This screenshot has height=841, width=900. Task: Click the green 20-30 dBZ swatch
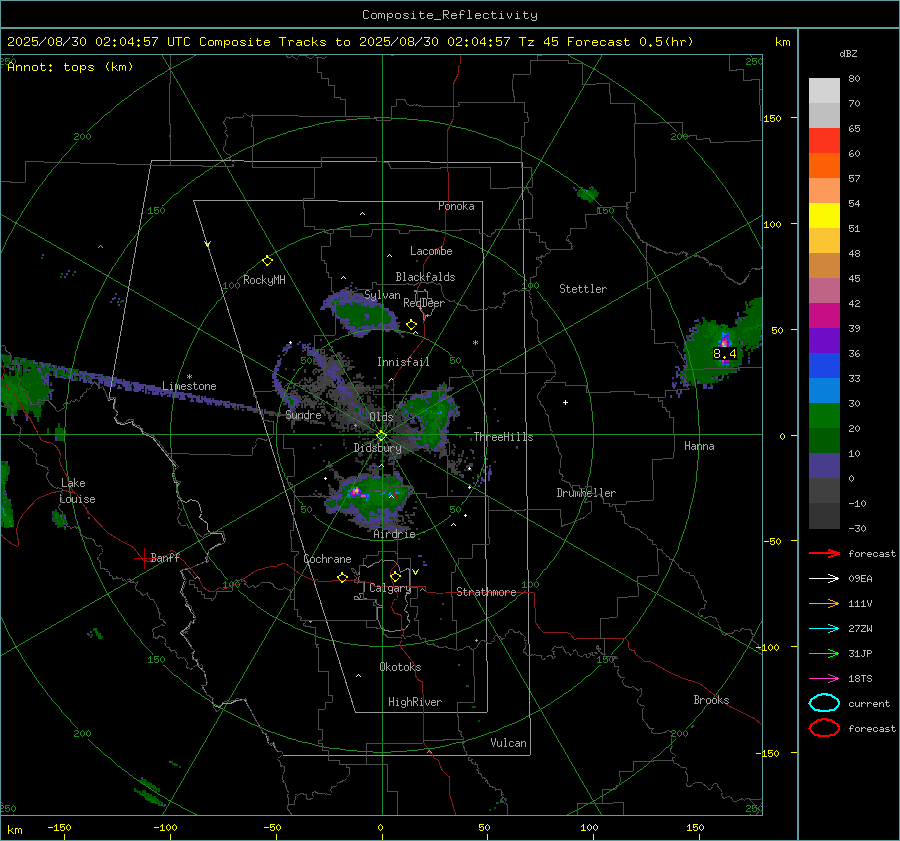click(824, 416)
